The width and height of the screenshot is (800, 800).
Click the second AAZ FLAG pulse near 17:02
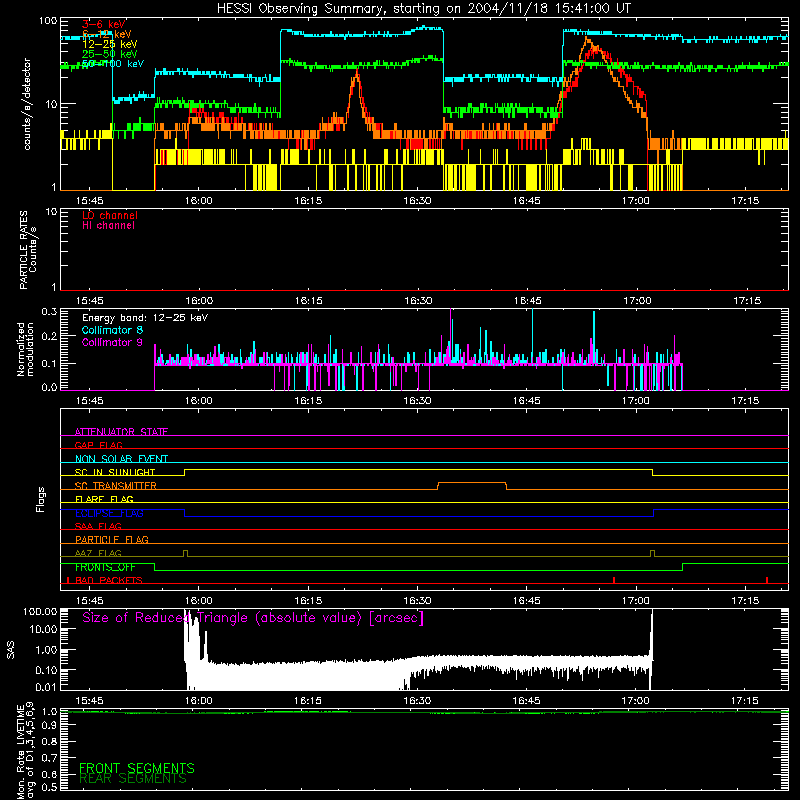coord(653,553)
